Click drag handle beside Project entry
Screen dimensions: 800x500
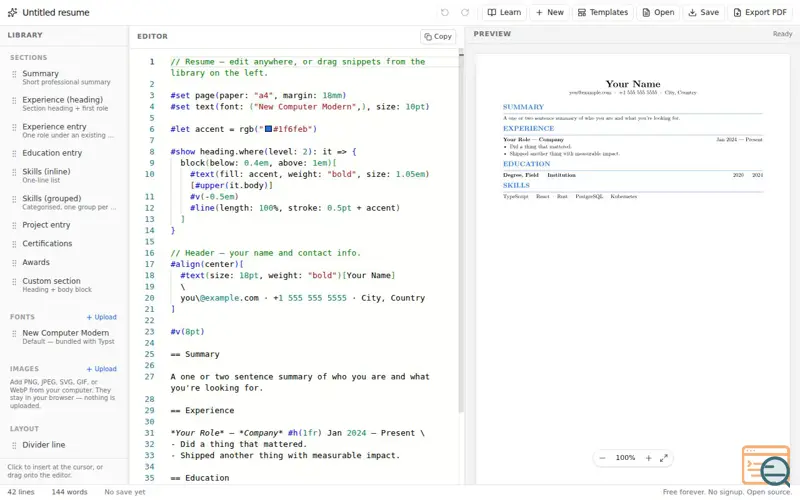(14, 225)
